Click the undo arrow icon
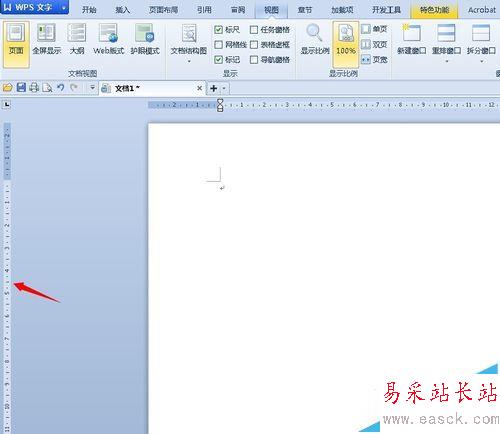 pos(60,88)
